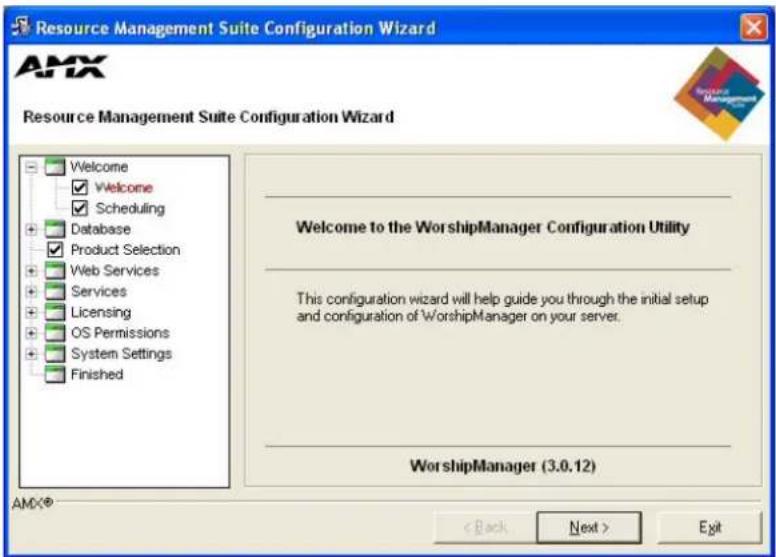Select the Scheduling tree item label

[x=130, y=208]
